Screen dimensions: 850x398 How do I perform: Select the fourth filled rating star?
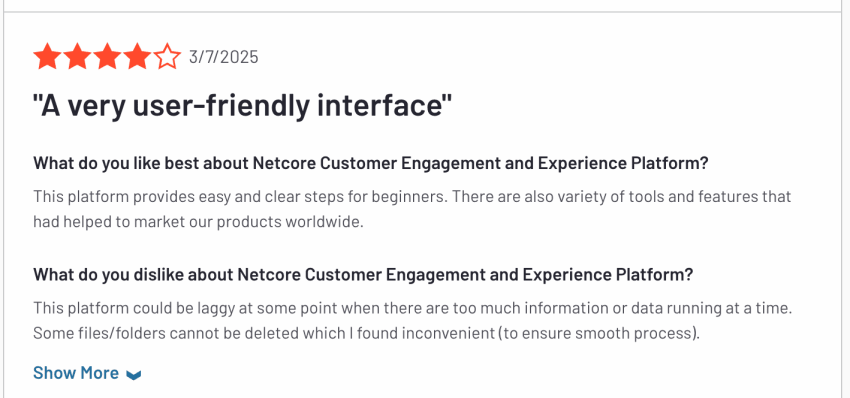coord(137,57)
